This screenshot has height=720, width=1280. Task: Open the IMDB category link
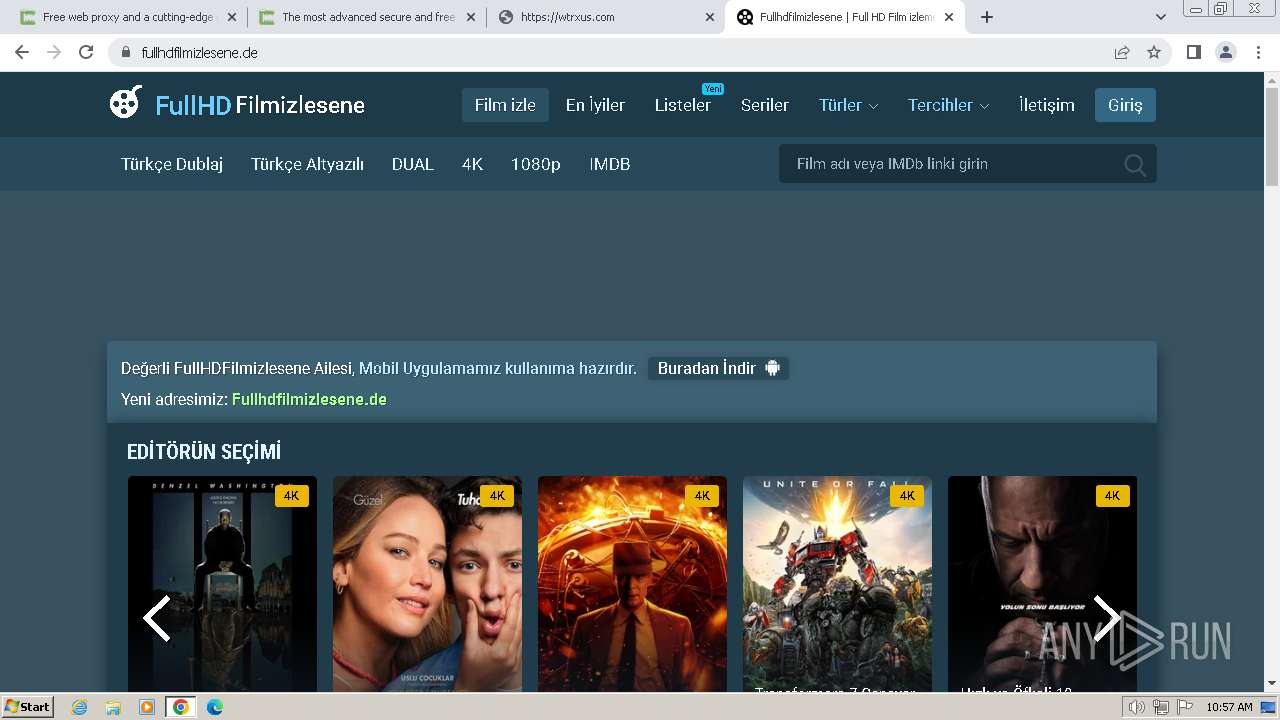pos(610,164)
